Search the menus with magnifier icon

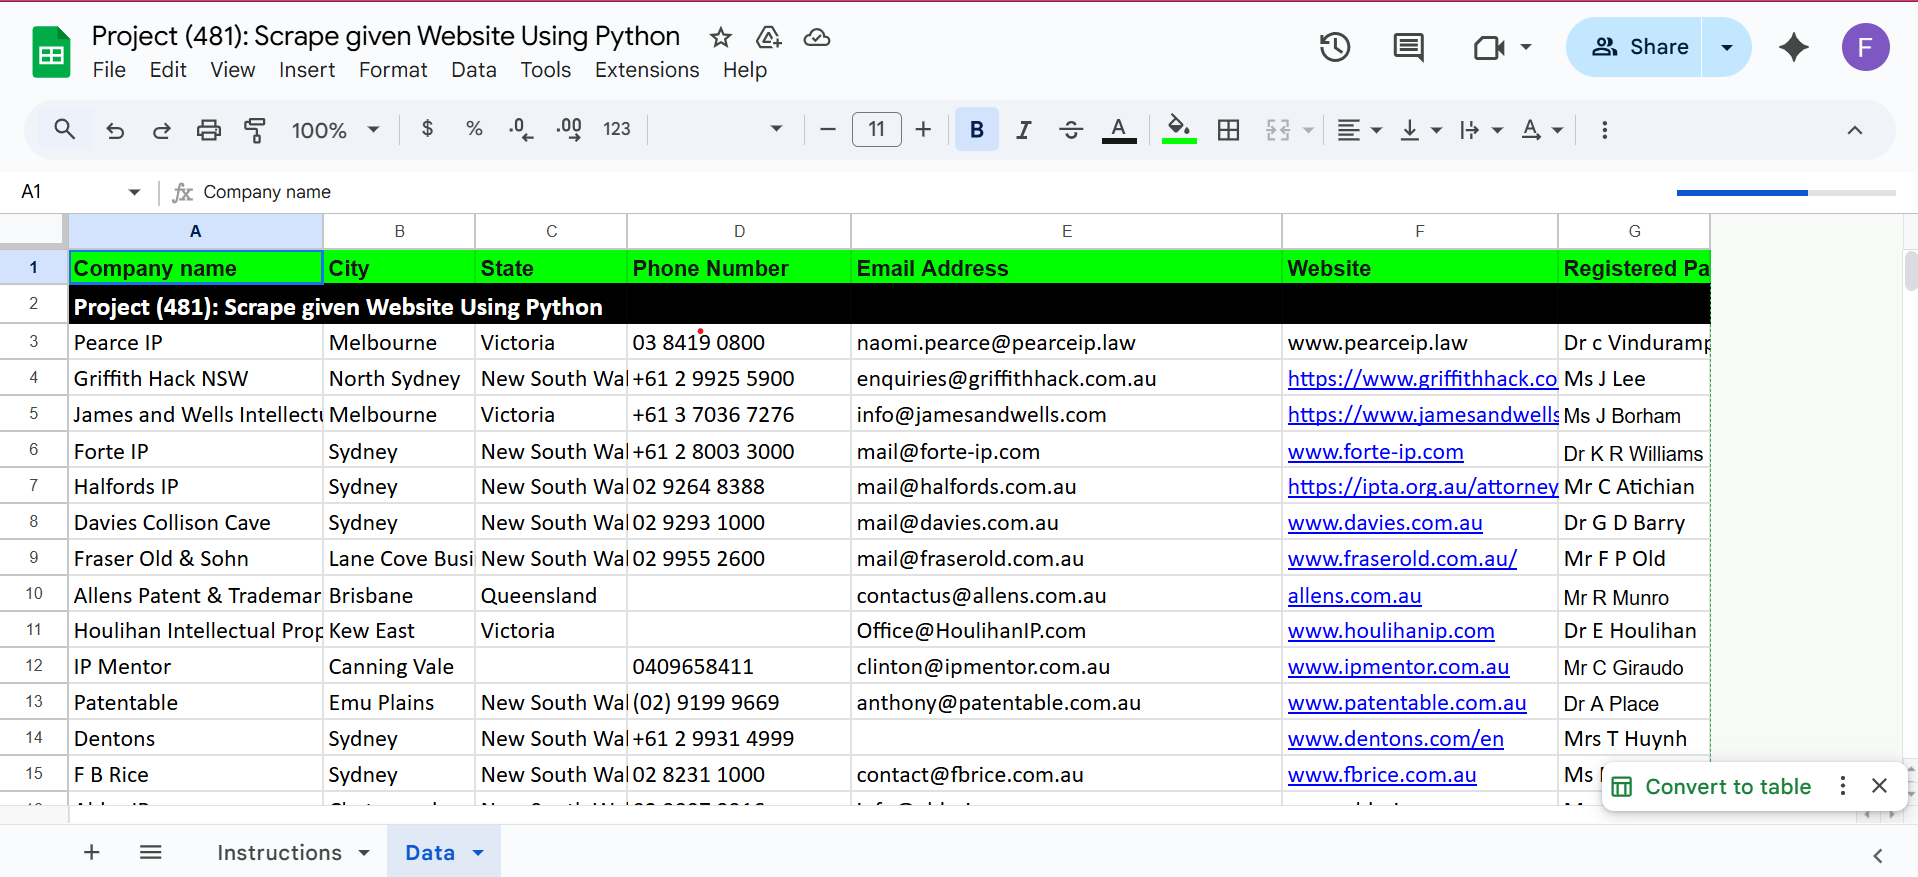point(65,129)
